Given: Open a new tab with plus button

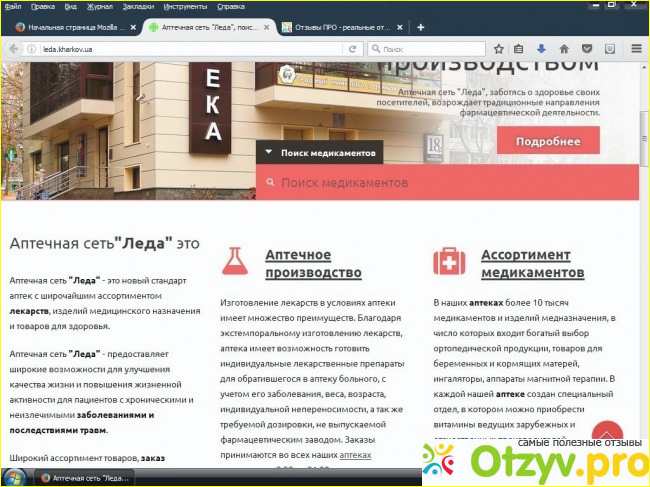Looking at the screenshot, I should [420, 27].
